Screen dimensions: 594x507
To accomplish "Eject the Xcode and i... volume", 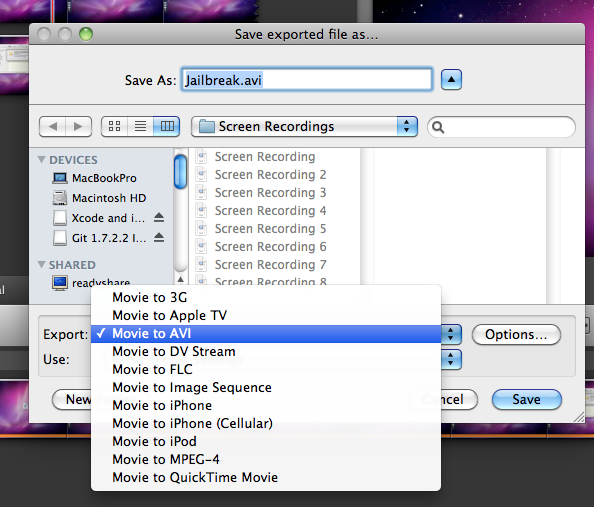I will pos(159,218).
